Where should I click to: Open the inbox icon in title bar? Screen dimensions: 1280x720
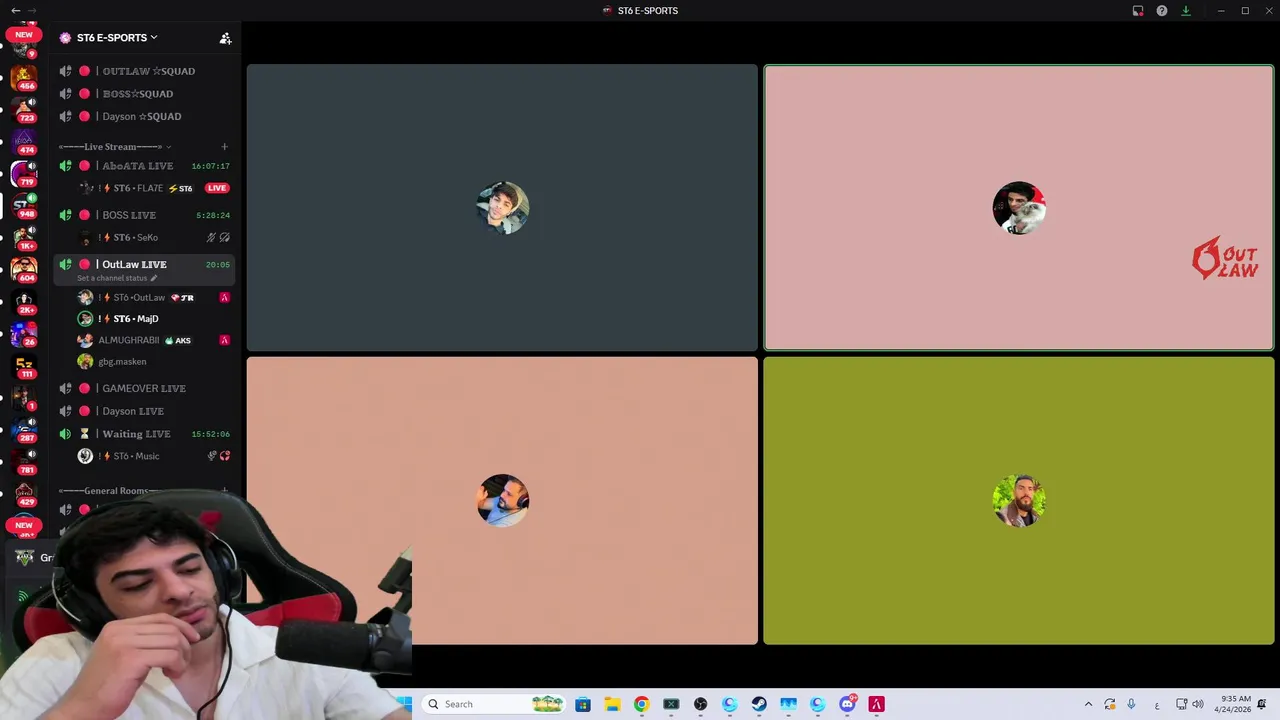(x=1138, y=11)
